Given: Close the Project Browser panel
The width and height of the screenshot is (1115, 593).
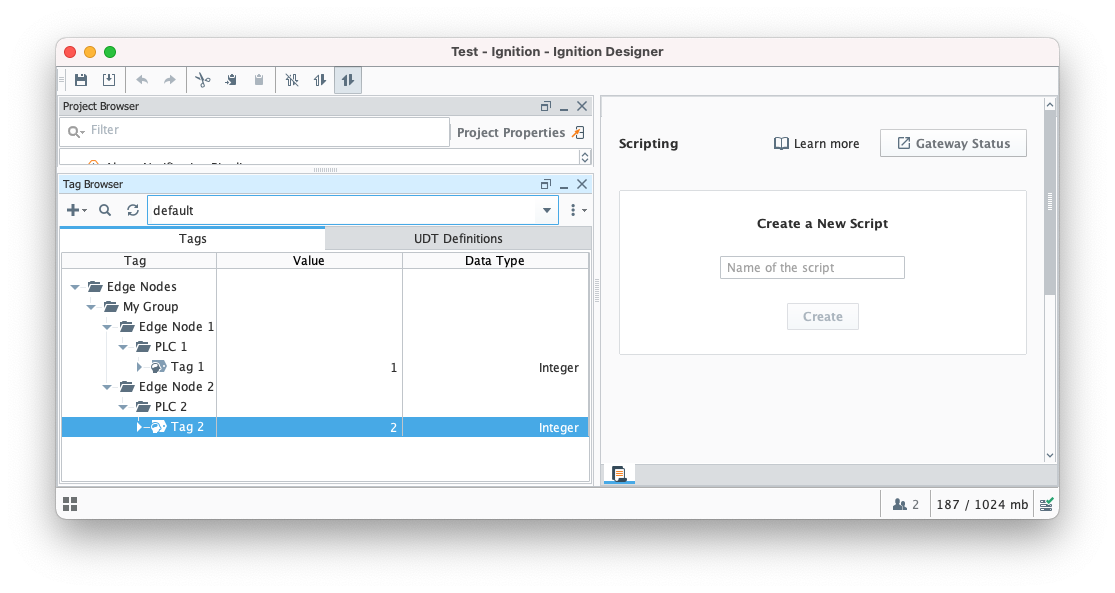Looking at the screenshot, I should pyautogui.click(x=582, y=106).
